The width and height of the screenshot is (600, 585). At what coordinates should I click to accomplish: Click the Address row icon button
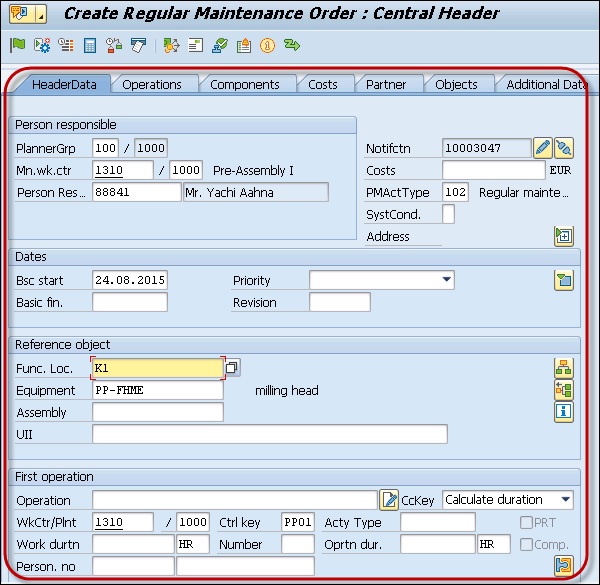[563, 236]
